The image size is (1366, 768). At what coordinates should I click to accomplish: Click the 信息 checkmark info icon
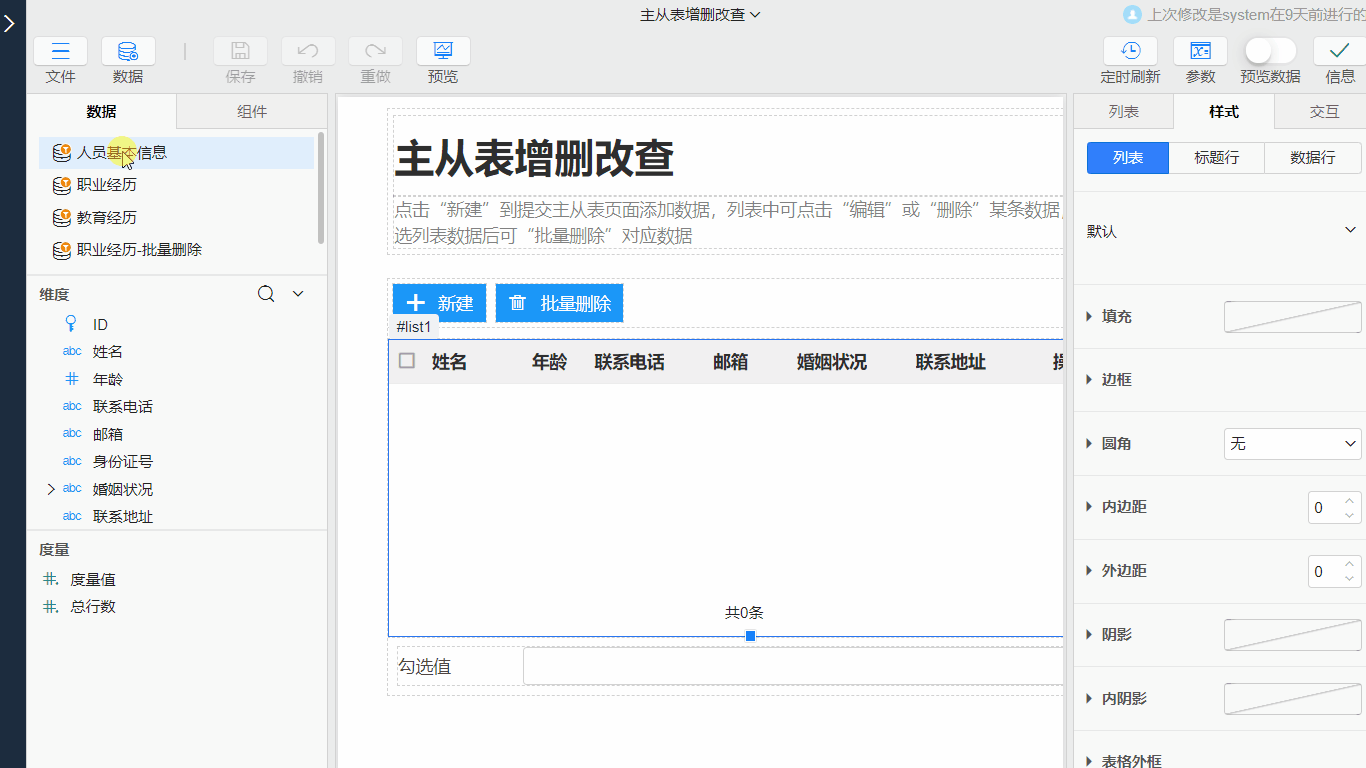tap(1340, 51)
